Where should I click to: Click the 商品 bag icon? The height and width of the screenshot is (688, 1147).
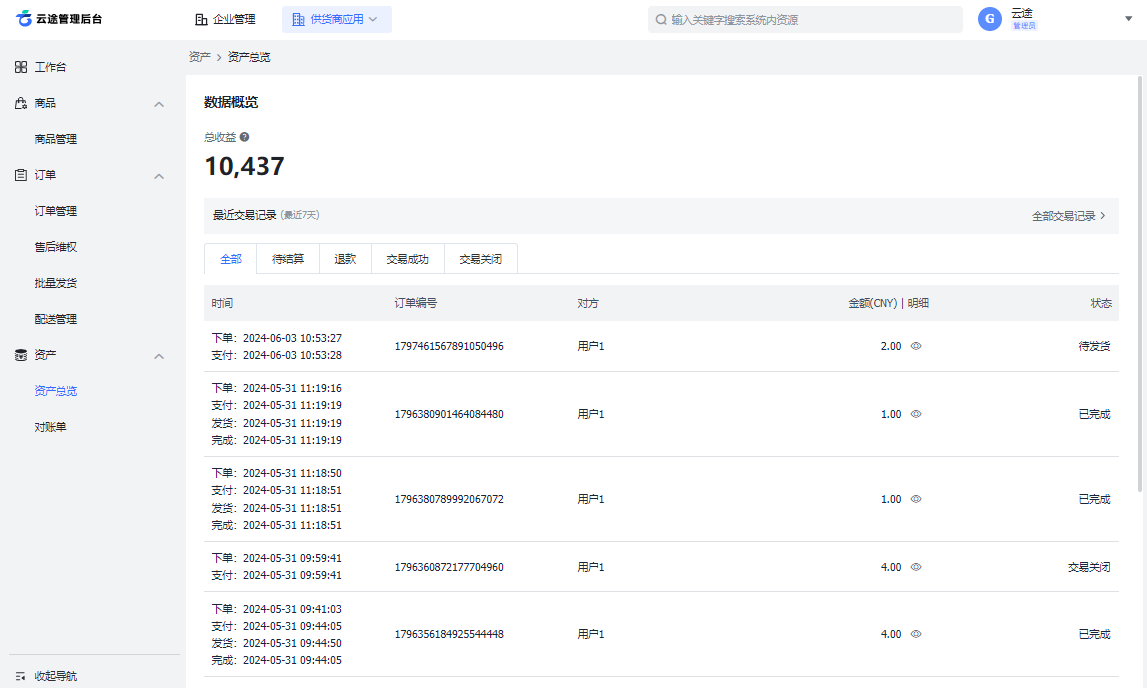coord(20,103)
